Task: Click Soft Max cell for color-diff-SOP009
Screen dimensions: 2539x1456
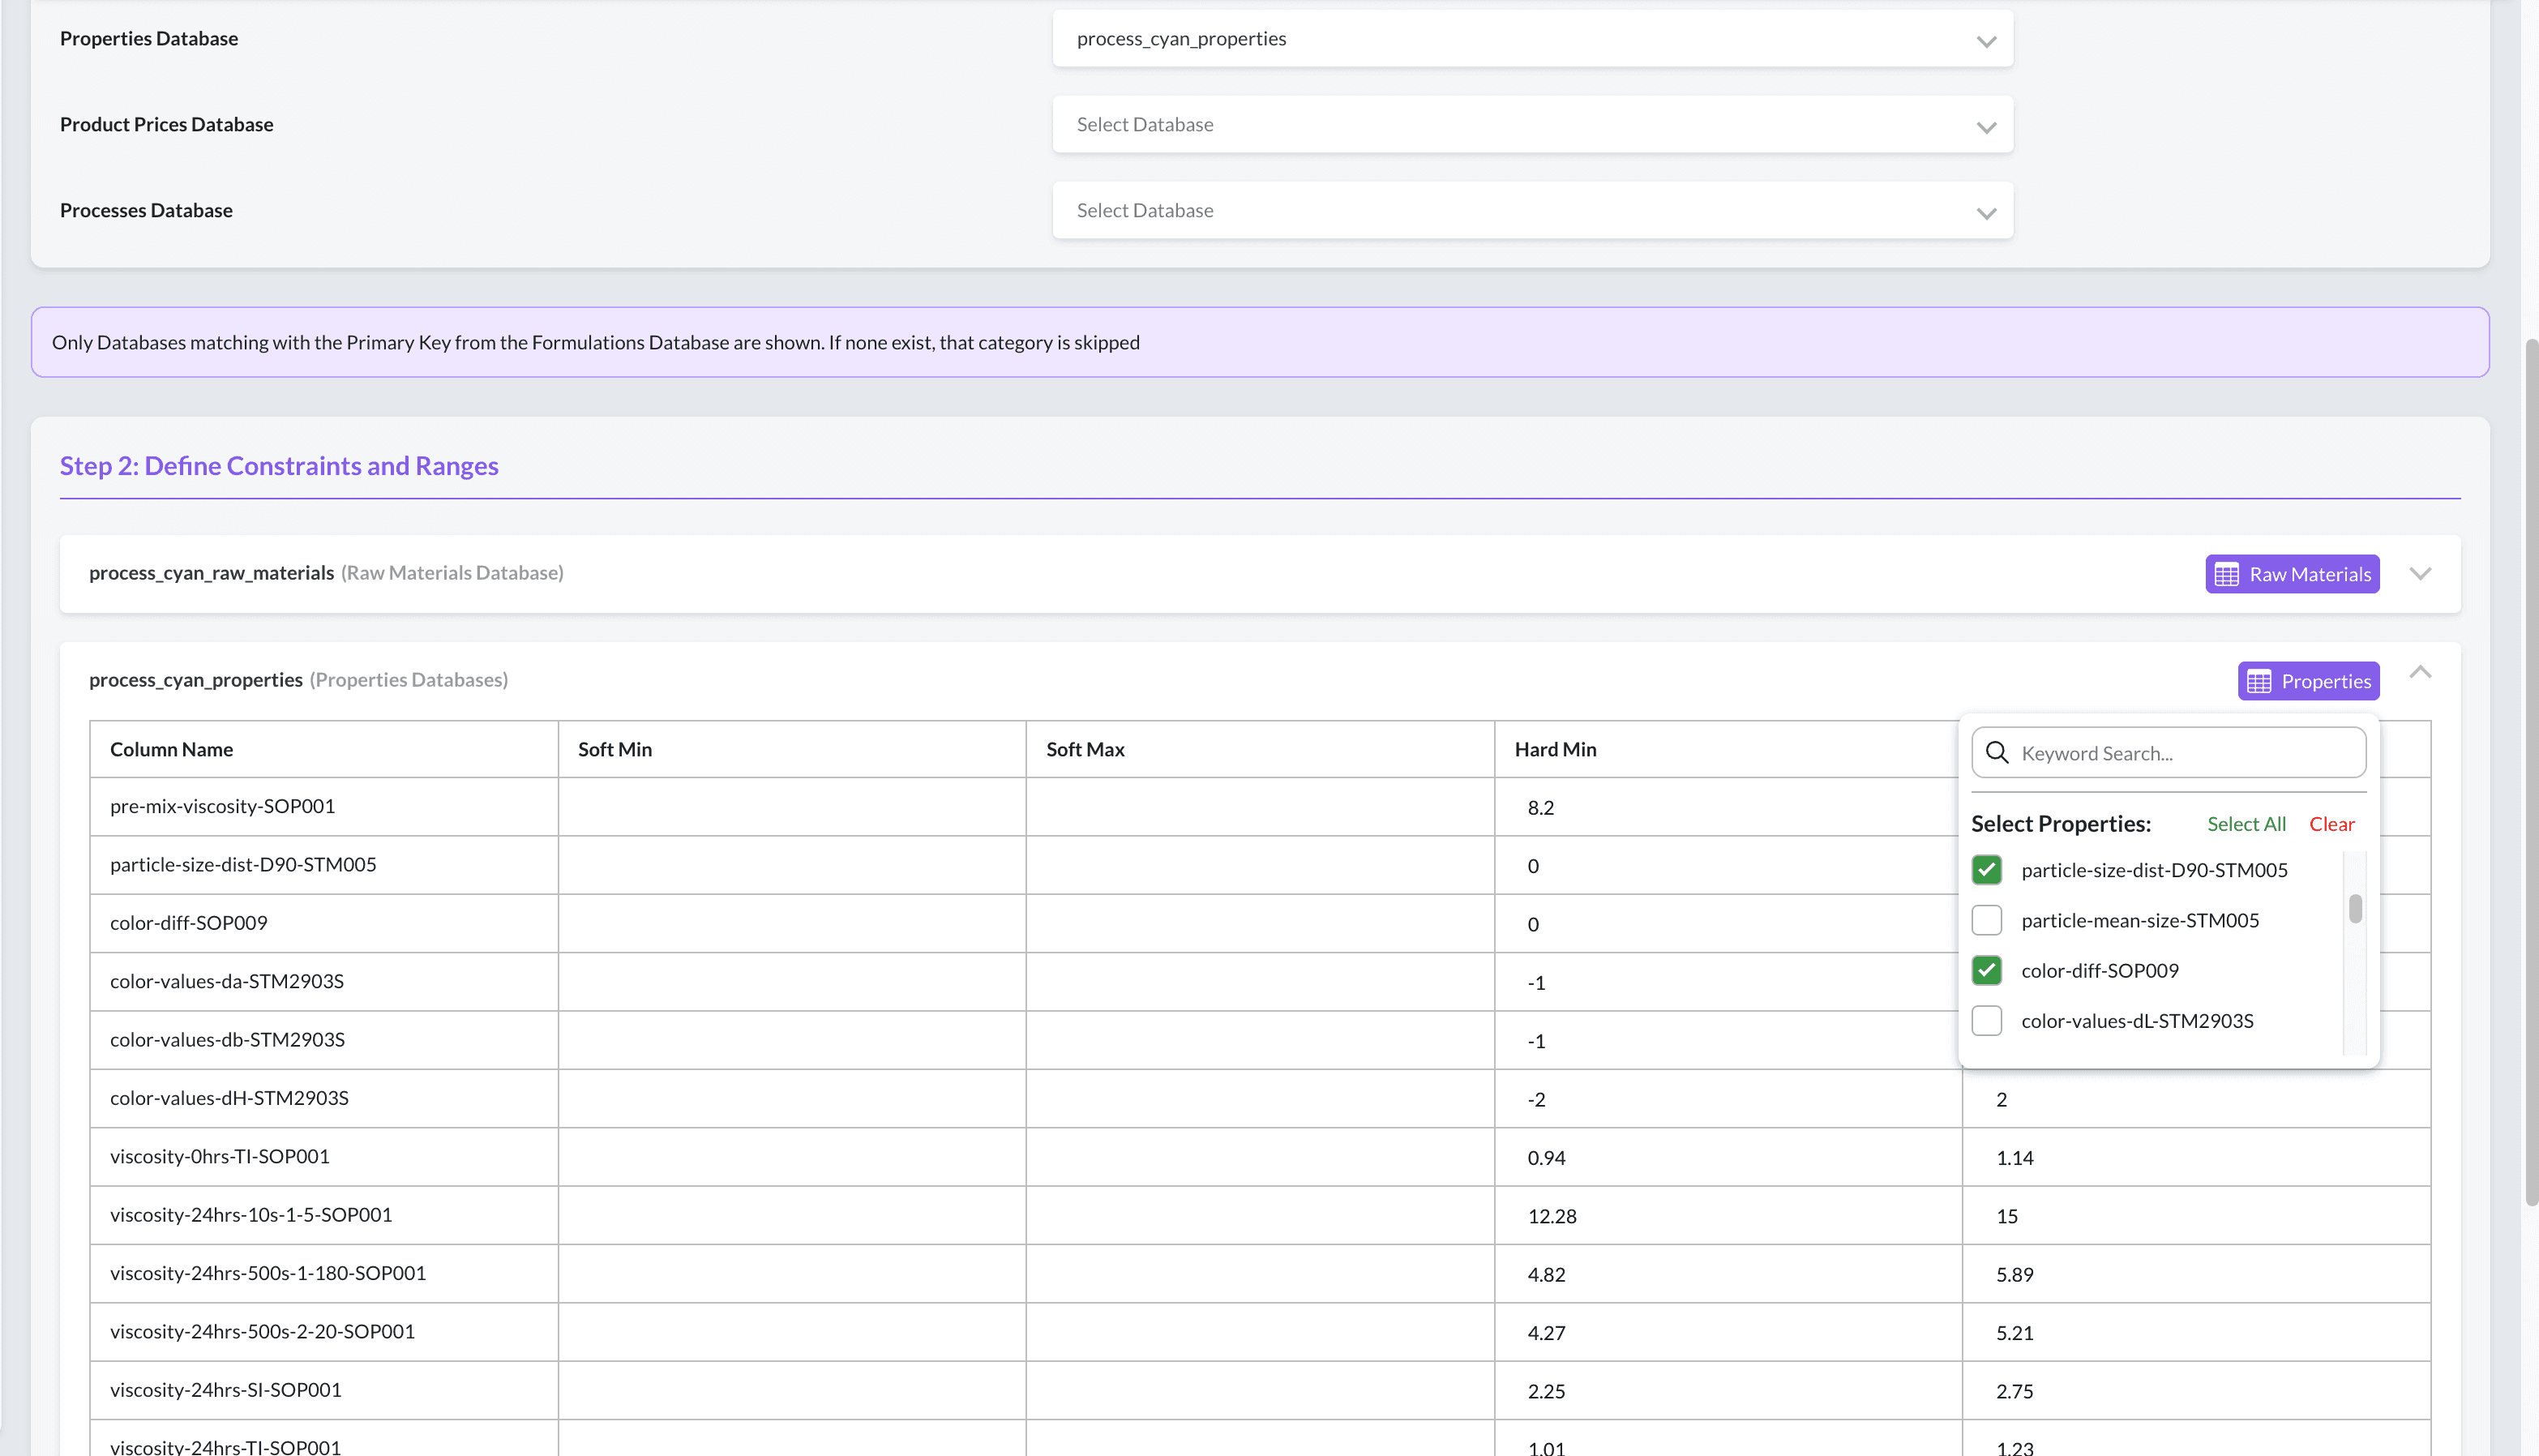Action: (1259, 923)
